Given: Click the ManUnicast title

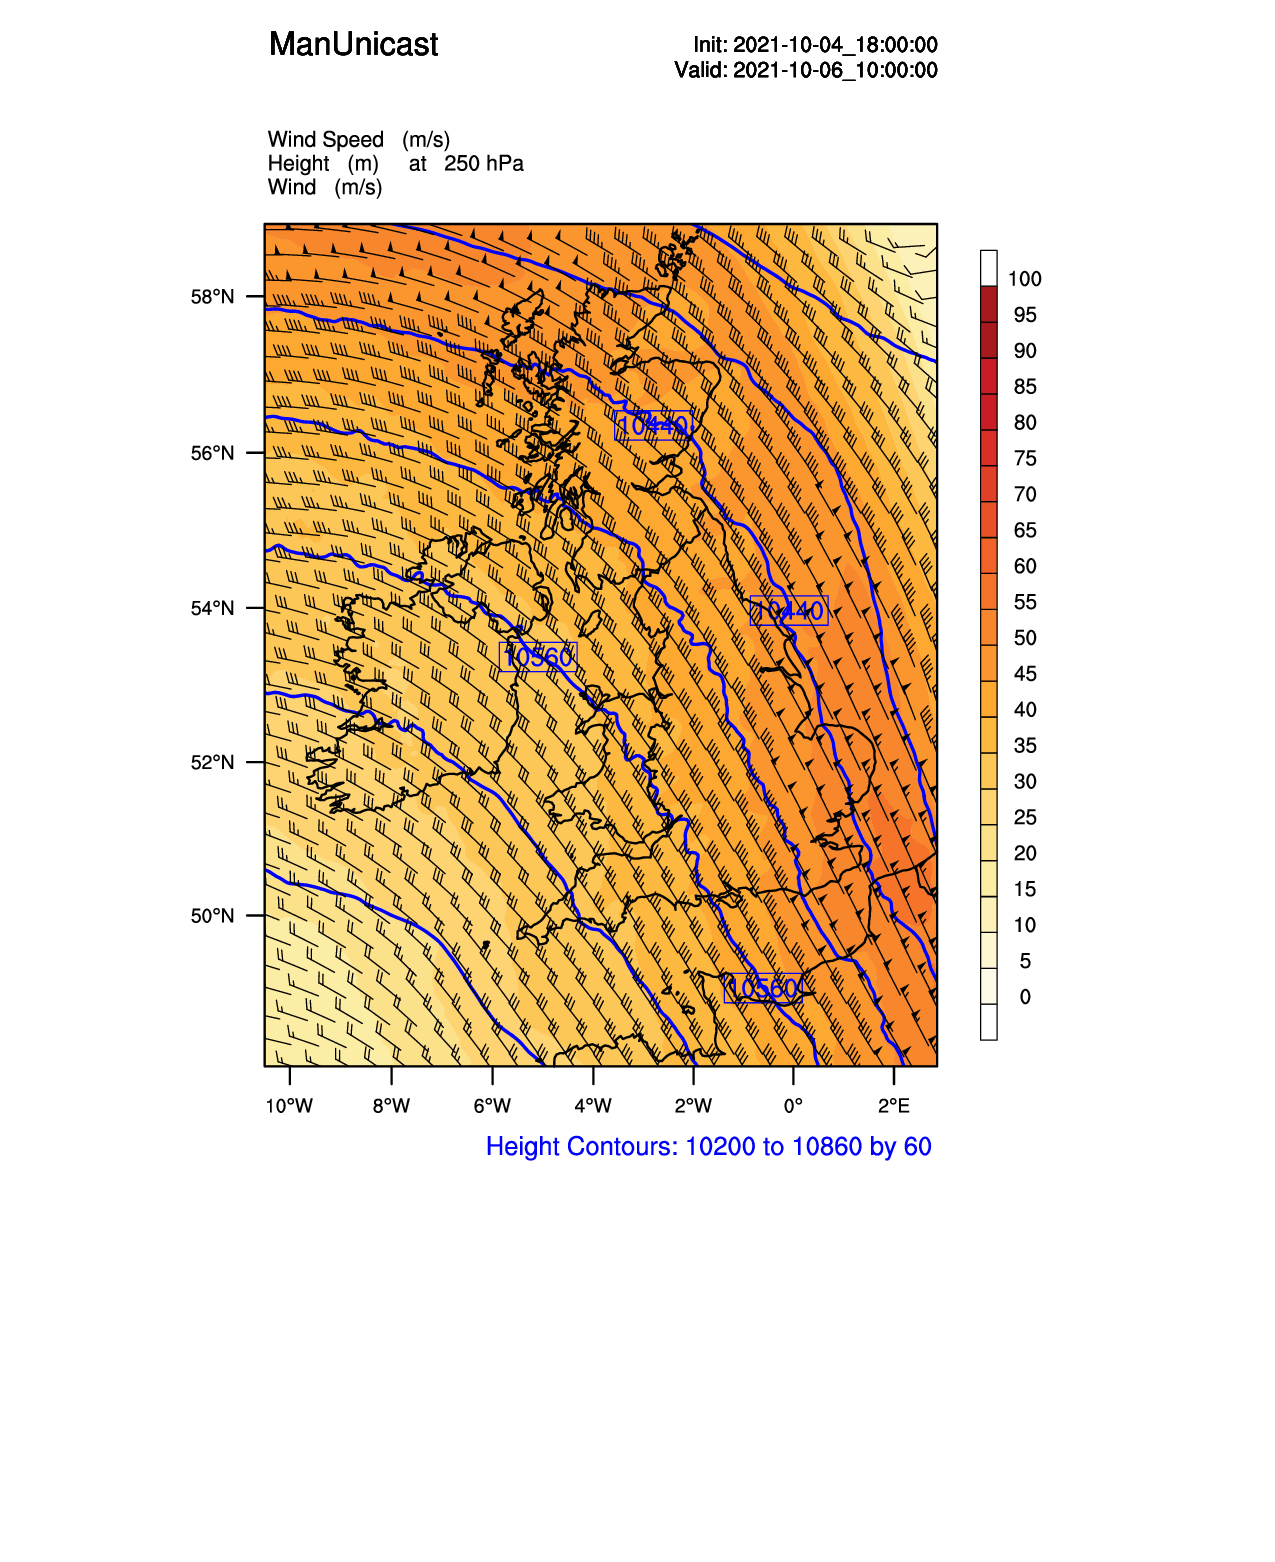Looking at the screenshot, I should tap(353, 45).
